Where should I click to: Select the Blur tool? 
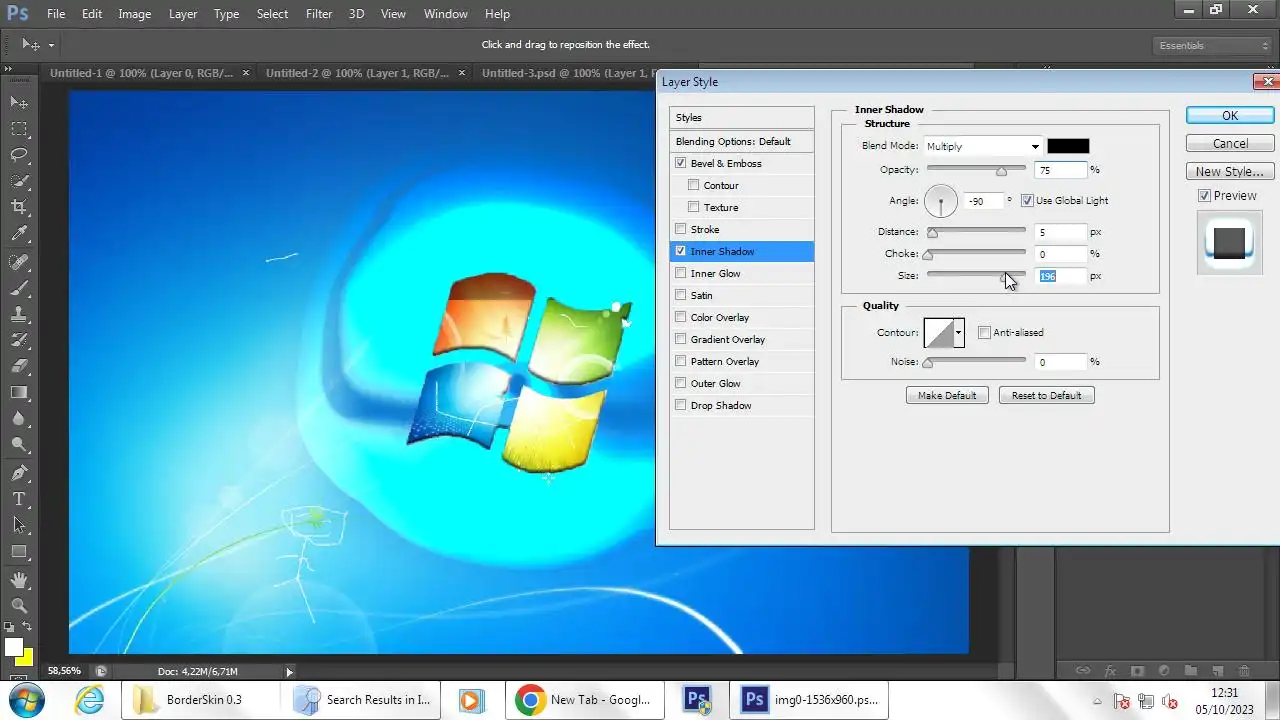click(x=19, y=419)
